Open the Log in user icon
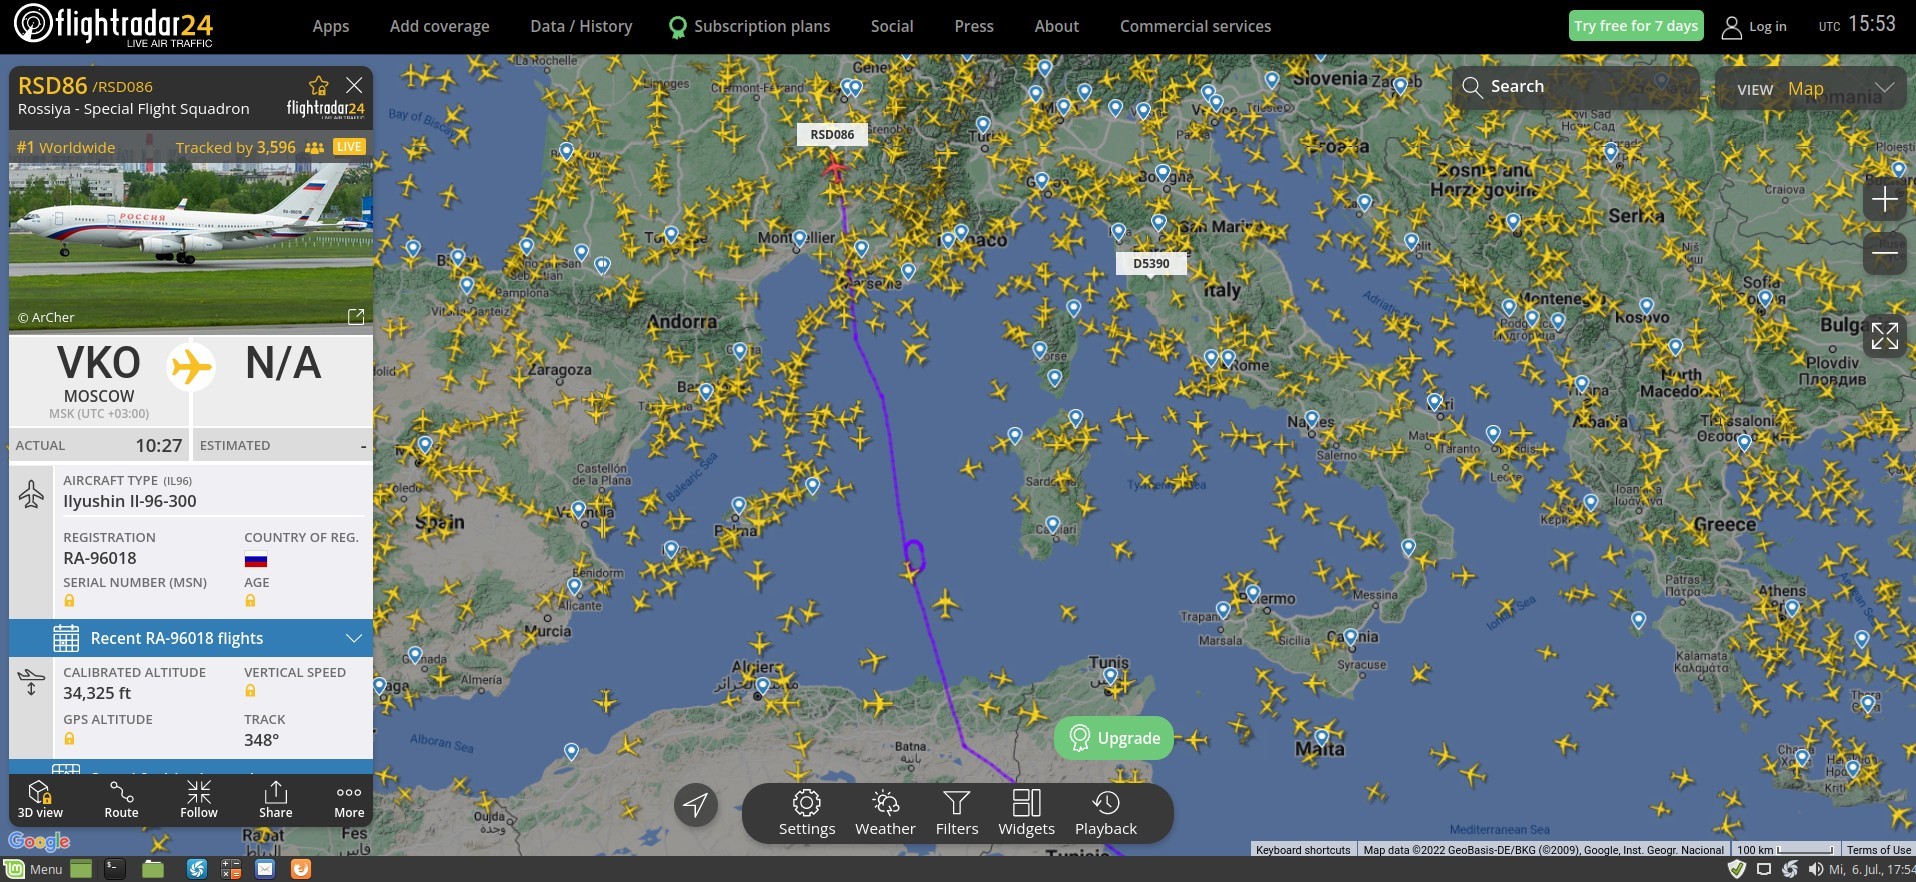1916x882 pixels. (1731, 27)
